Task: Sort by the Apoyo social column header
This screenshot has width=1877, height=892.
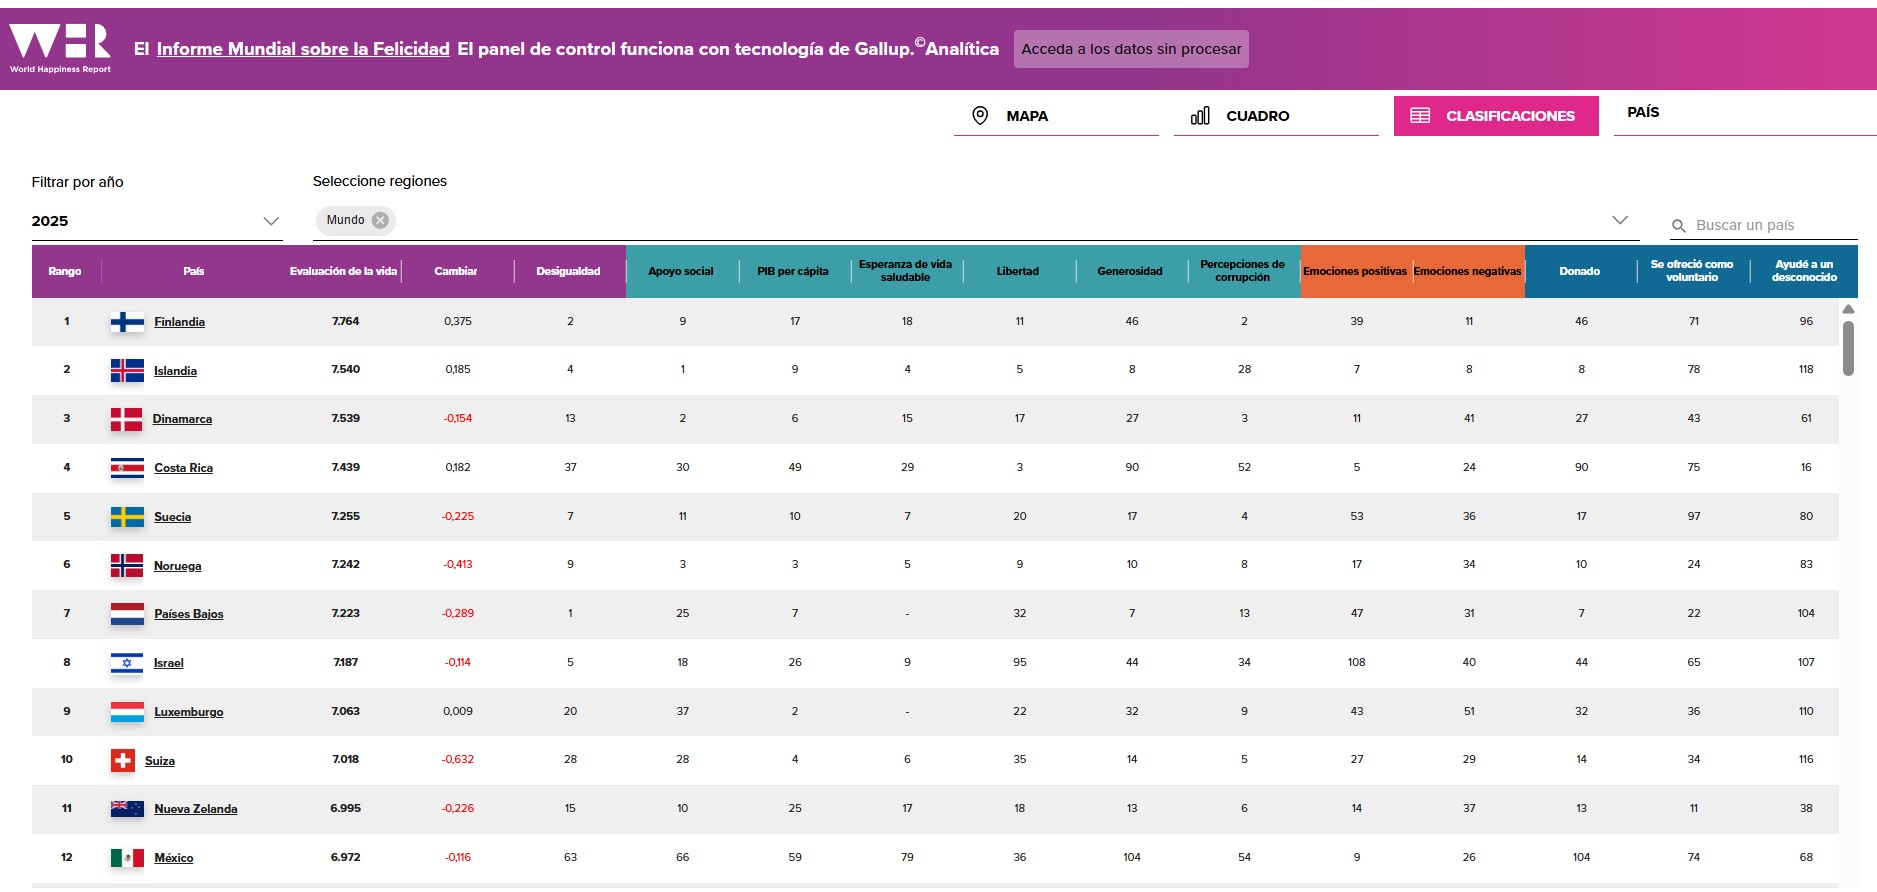Action: point(681,272)
